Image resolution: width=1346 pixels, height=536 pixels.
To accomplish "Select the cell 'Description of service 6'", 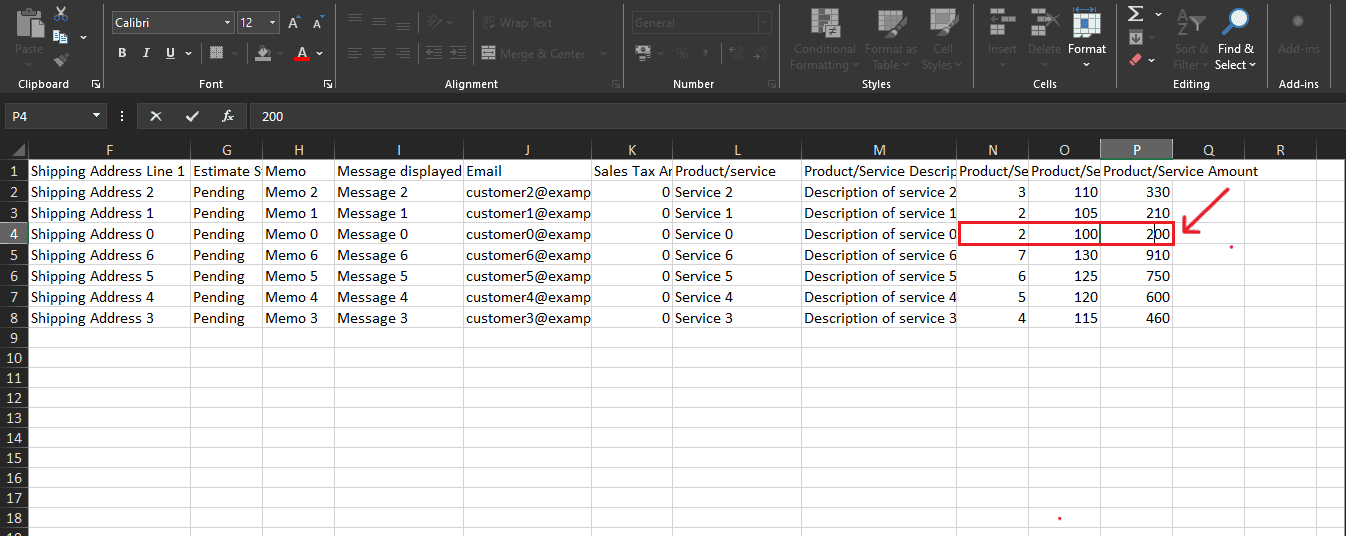I will tap(878, 255).
